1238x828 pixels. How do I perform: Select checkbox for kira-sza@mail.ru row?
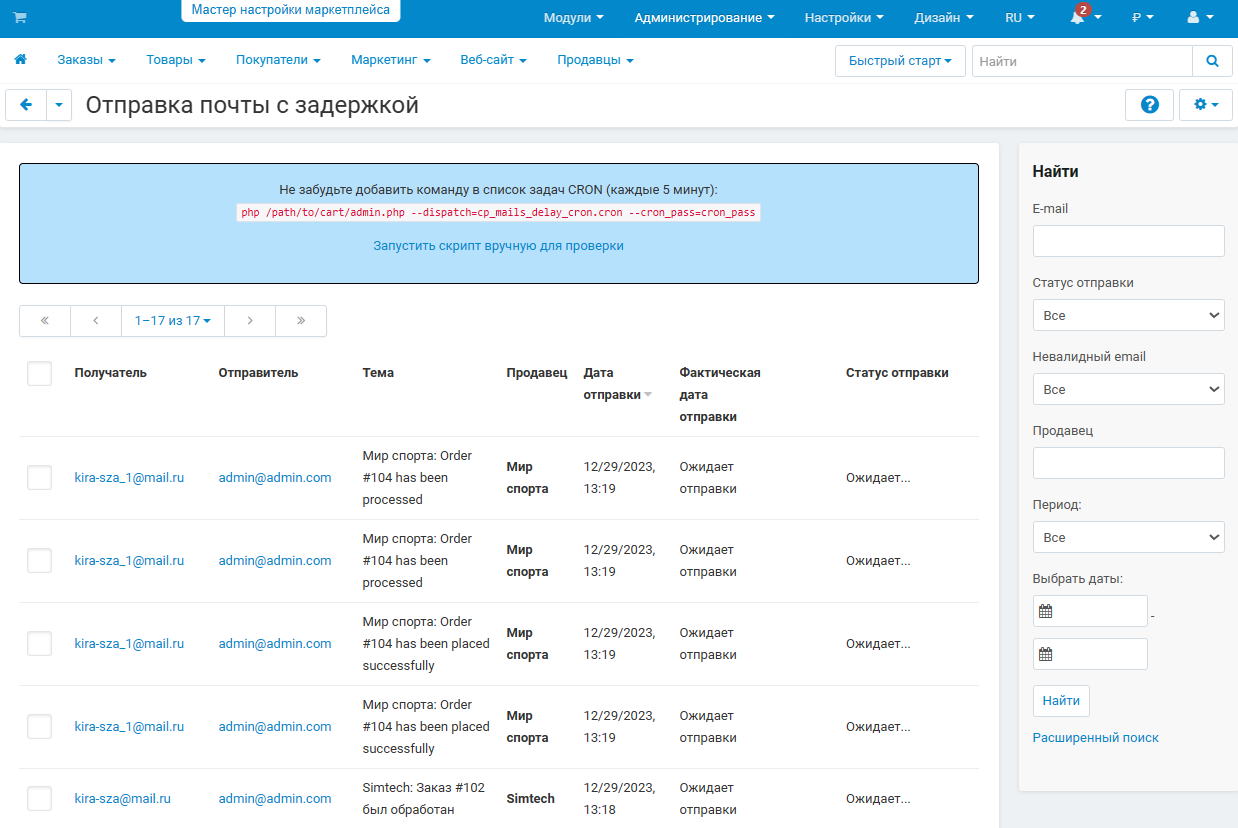click(39, 799)
